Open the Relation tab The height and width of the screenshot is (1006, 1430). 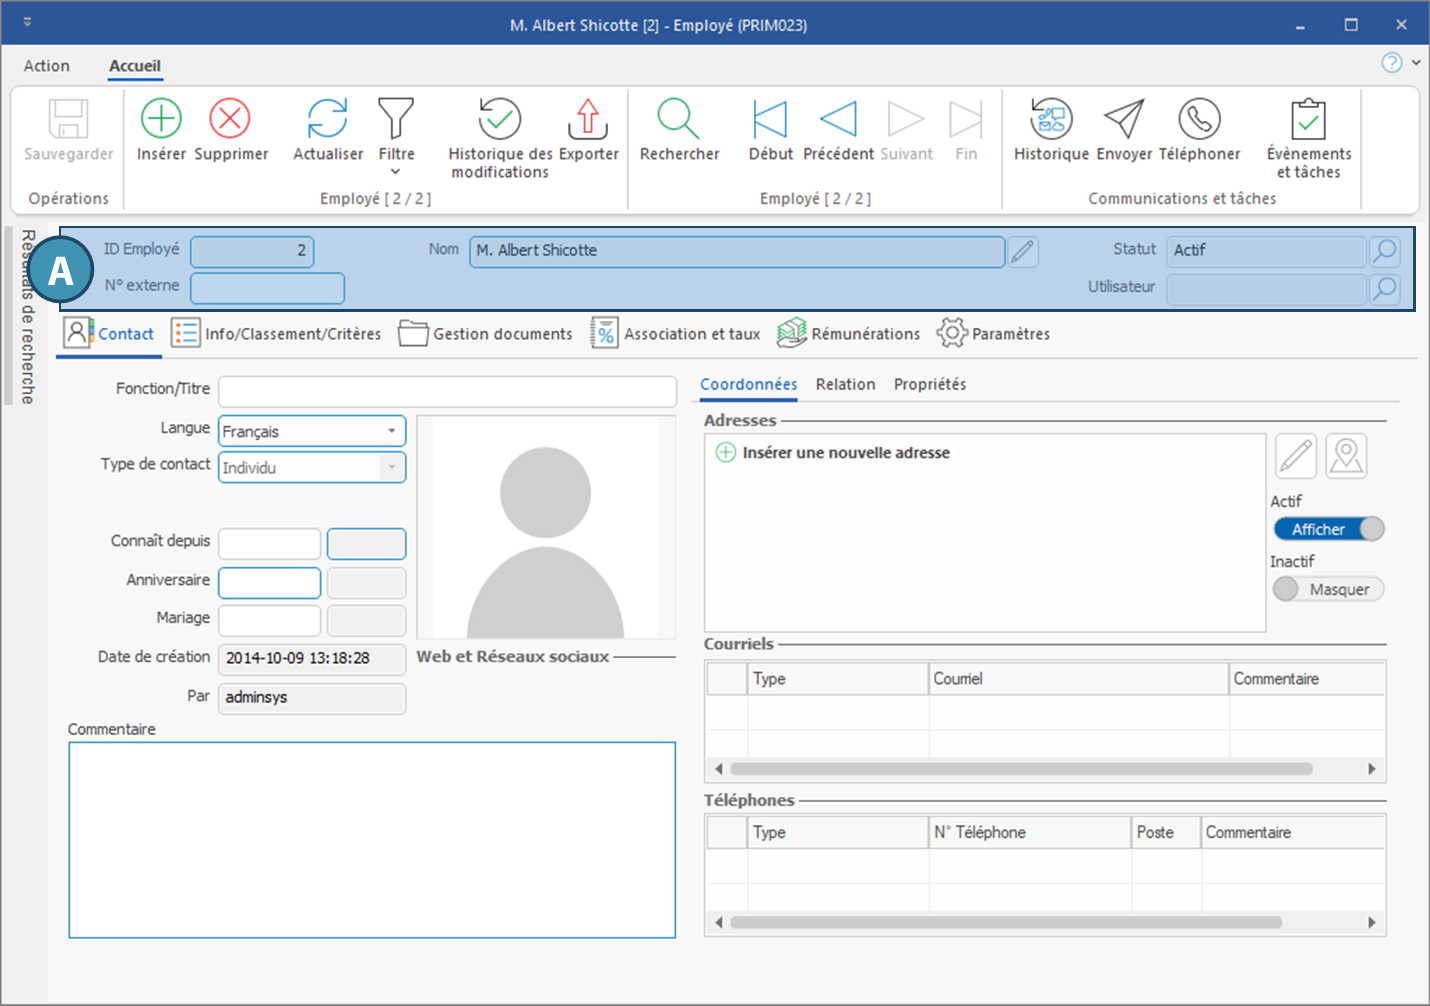point(845,384)
